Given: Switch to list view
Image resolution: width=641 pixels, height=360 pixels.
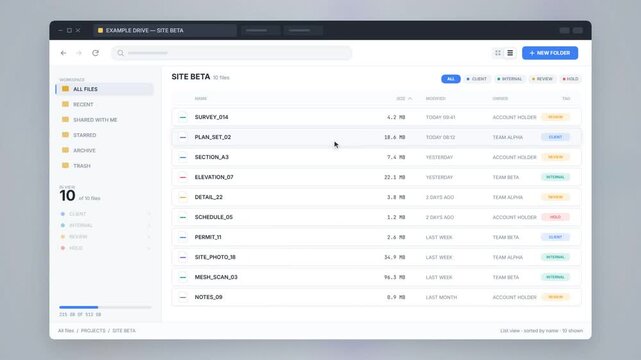Looking at the screenshot, I should pyautogui.click(x=510, y=53).
